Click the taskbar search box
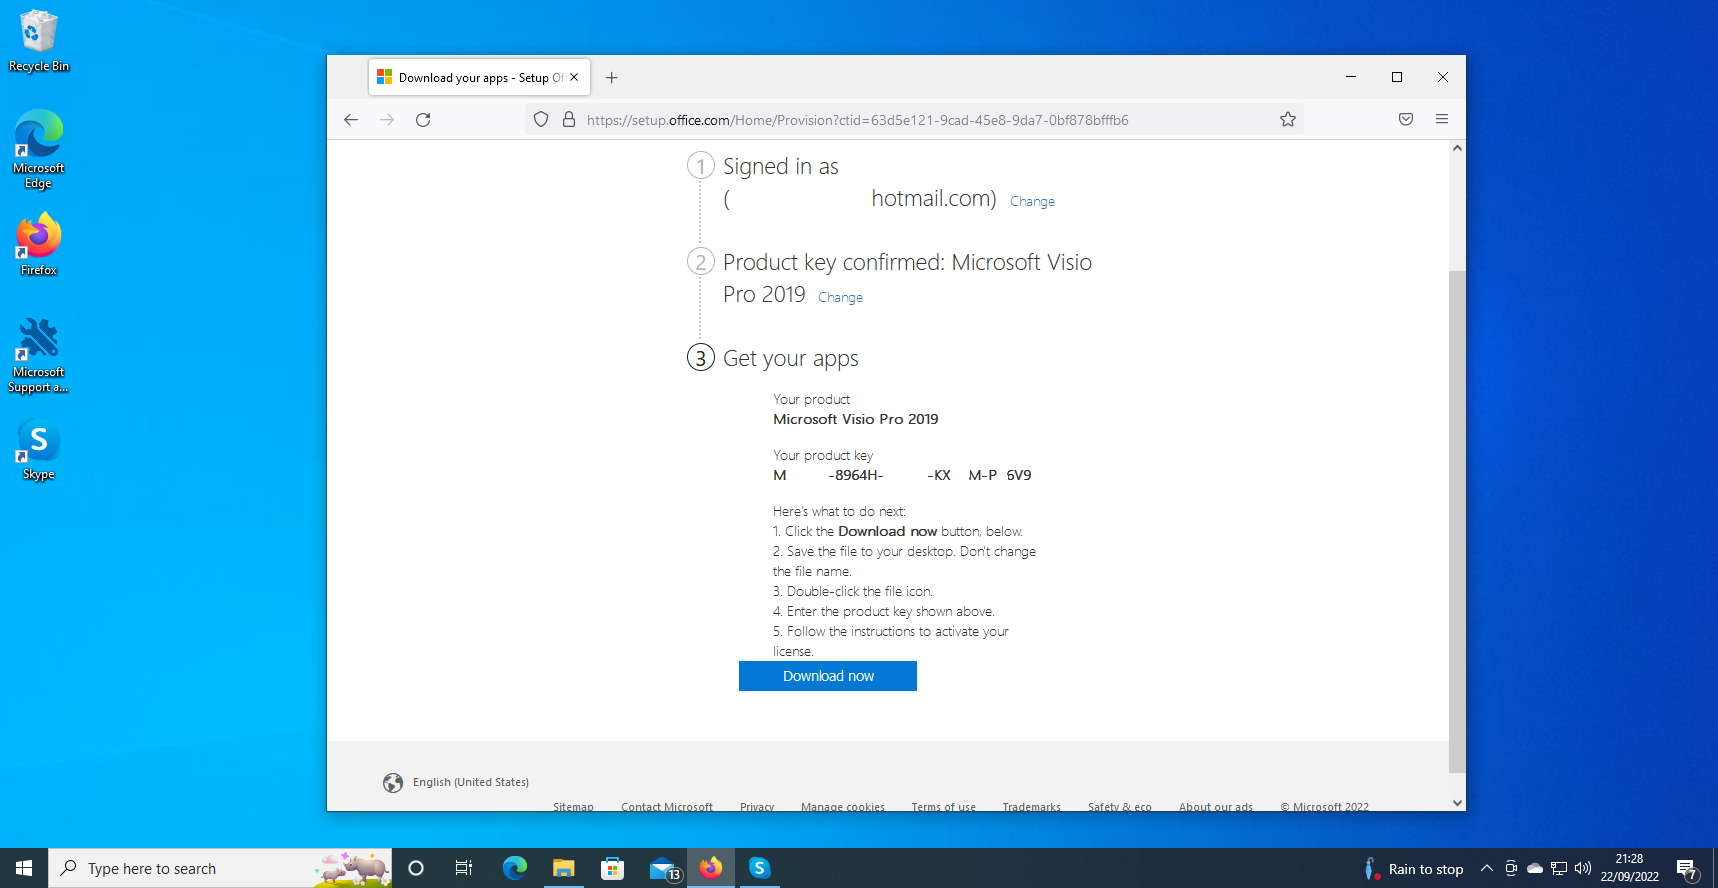1718x888 pixels. [x=220, y=868]
